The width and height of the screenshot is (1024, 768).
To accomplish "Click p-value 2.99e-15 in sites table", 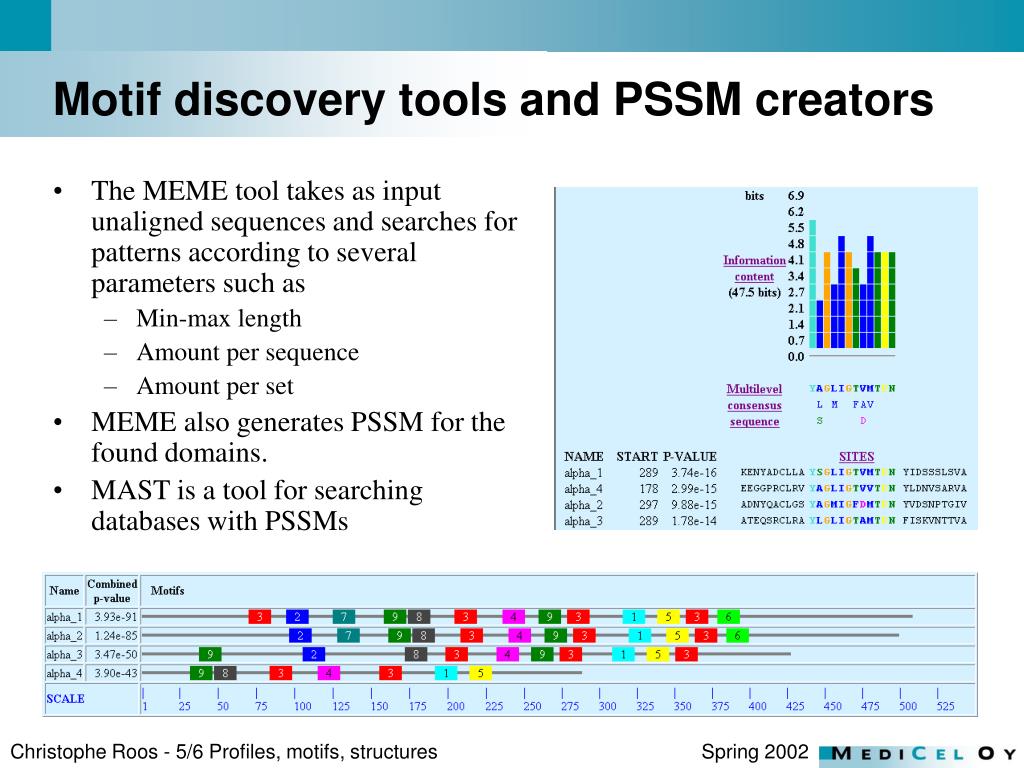I will tap(694, 489).
